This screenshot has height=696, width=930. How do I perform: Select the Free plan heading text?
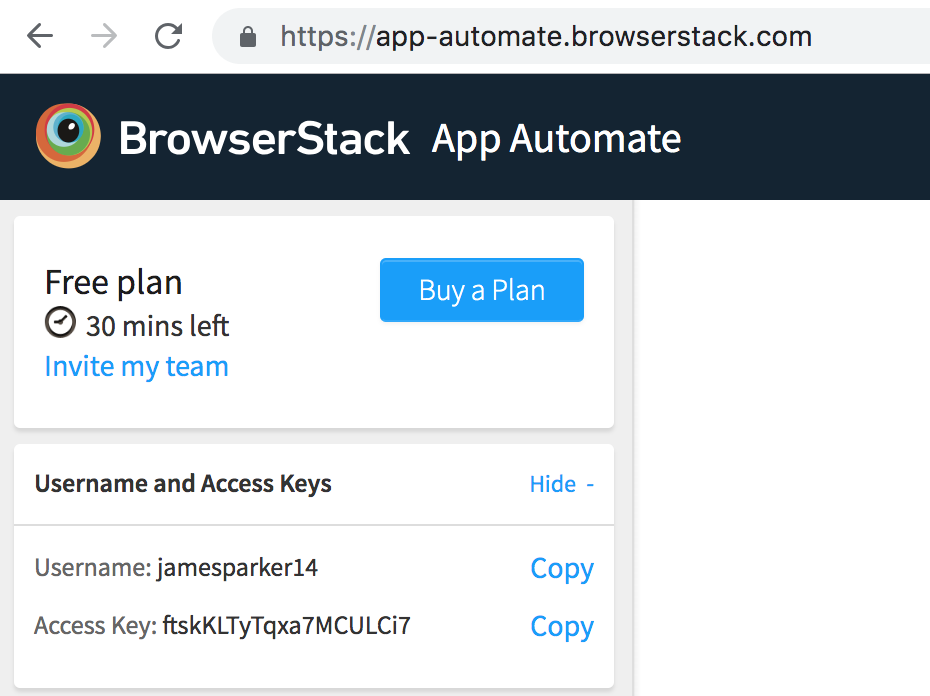(x=113, y=282)
